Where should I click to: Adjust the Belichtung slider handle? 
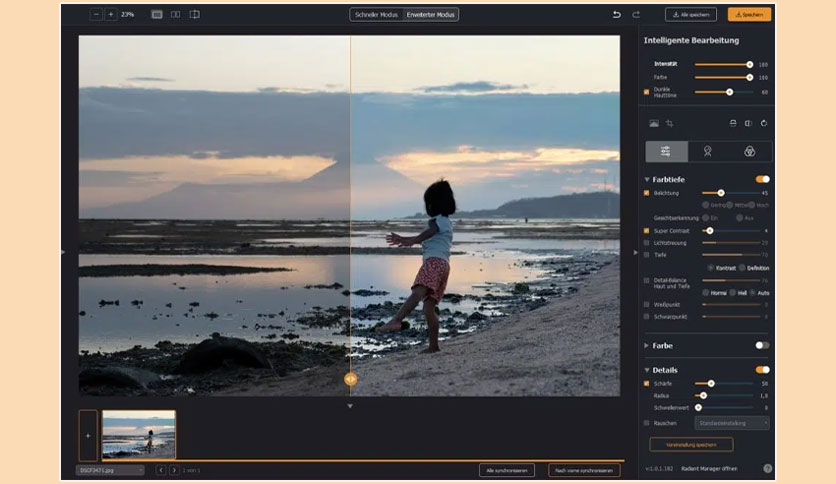tap(721, 193)
